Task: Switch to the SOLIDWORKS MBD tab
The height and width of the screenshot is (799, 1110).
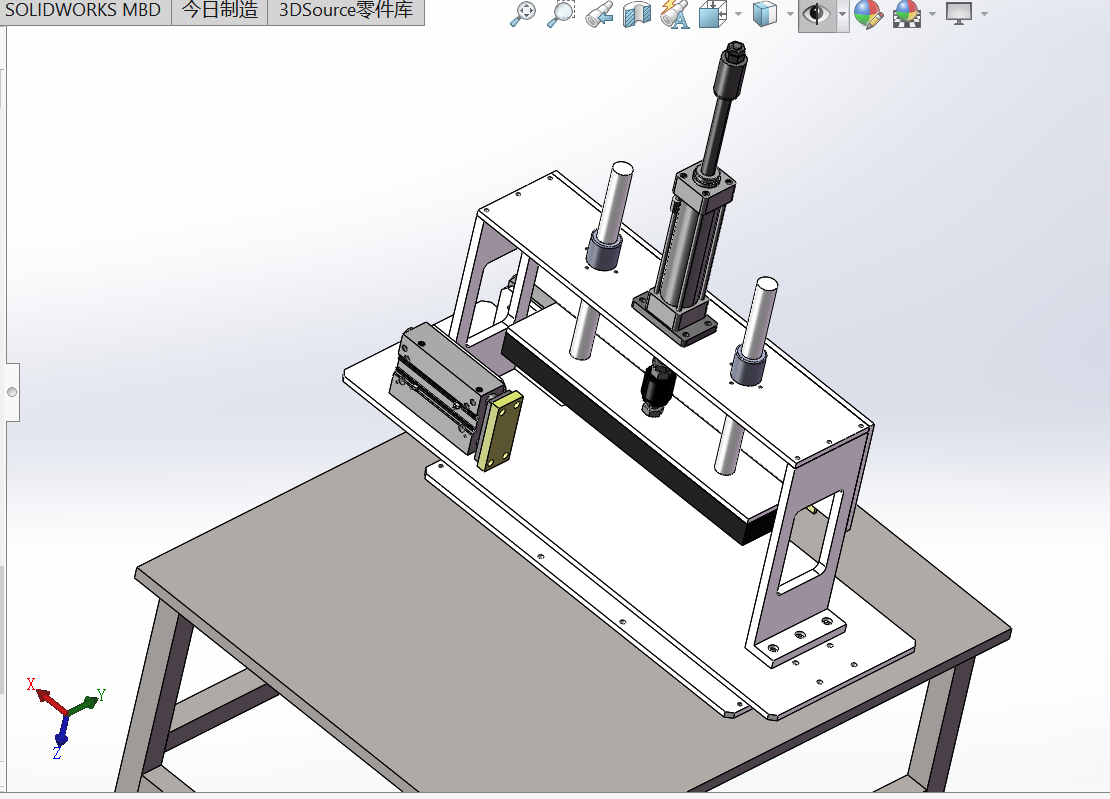Action: tap(83, 11)
